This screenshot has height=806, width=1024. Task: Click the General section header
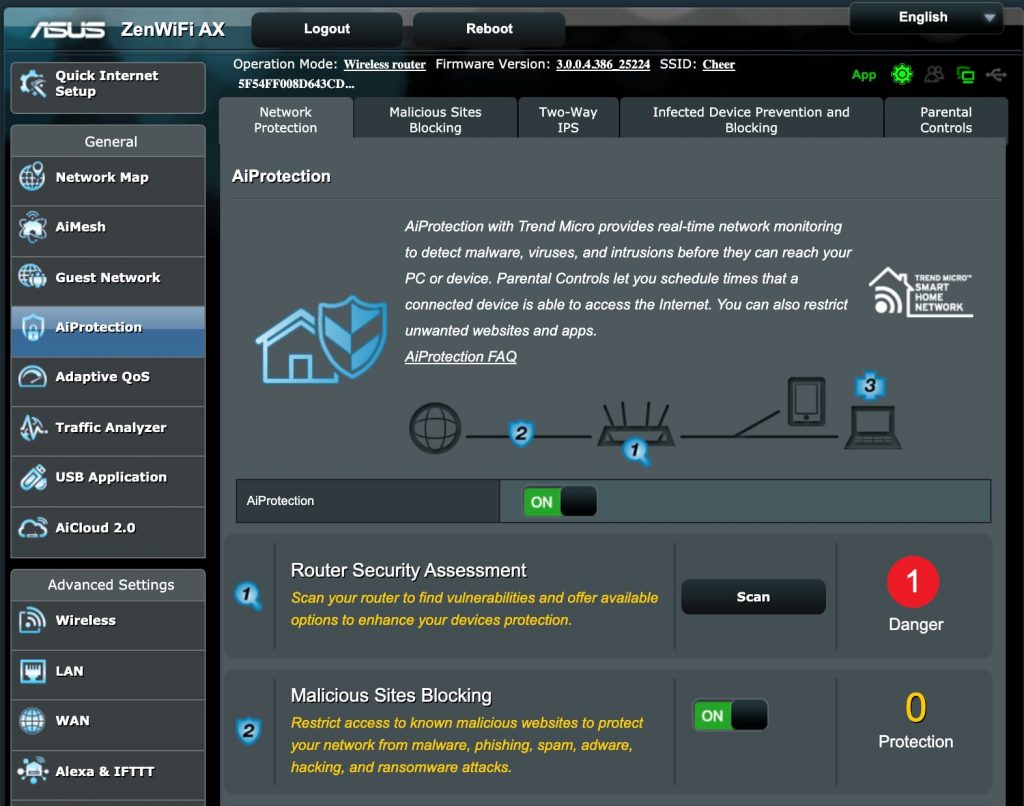point(110,142)
